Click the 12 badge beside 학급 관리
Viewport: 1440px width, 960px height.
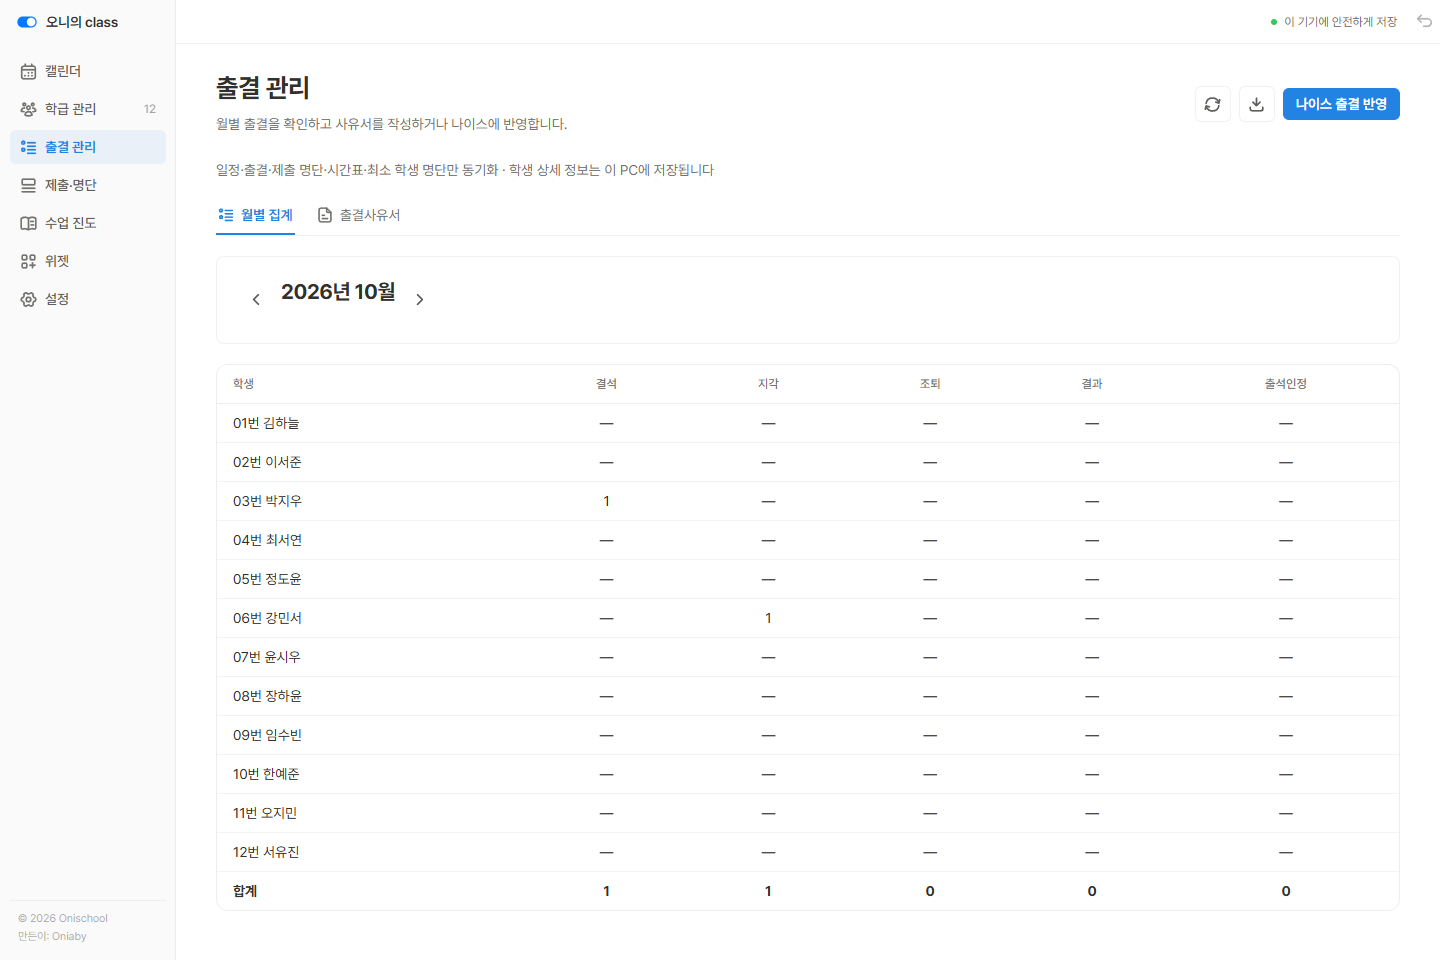[150, 109]
